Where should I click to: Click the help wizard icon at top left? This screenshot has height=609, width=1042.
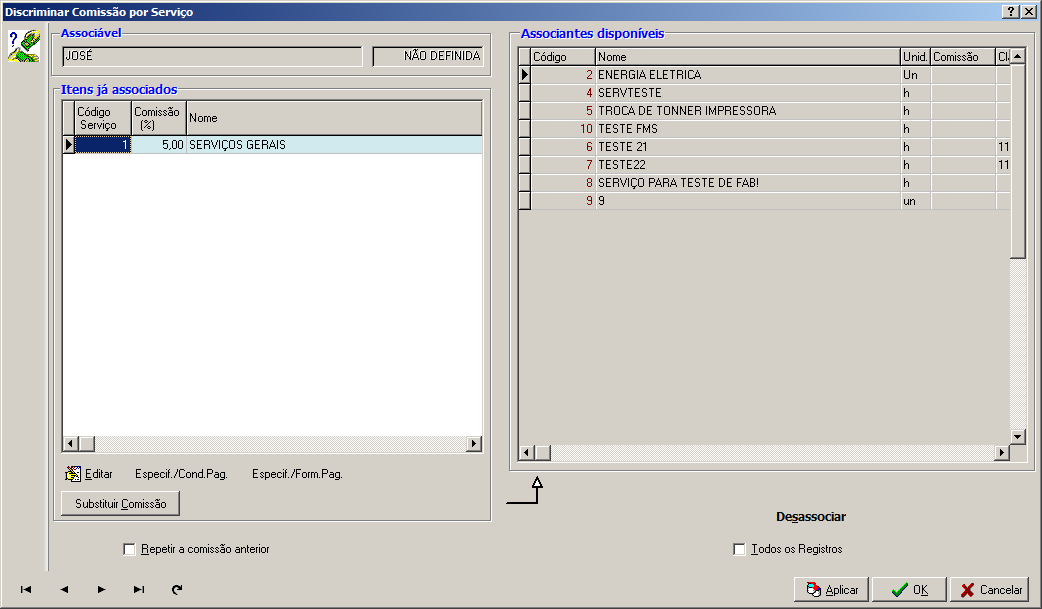(x=23, y=46)
